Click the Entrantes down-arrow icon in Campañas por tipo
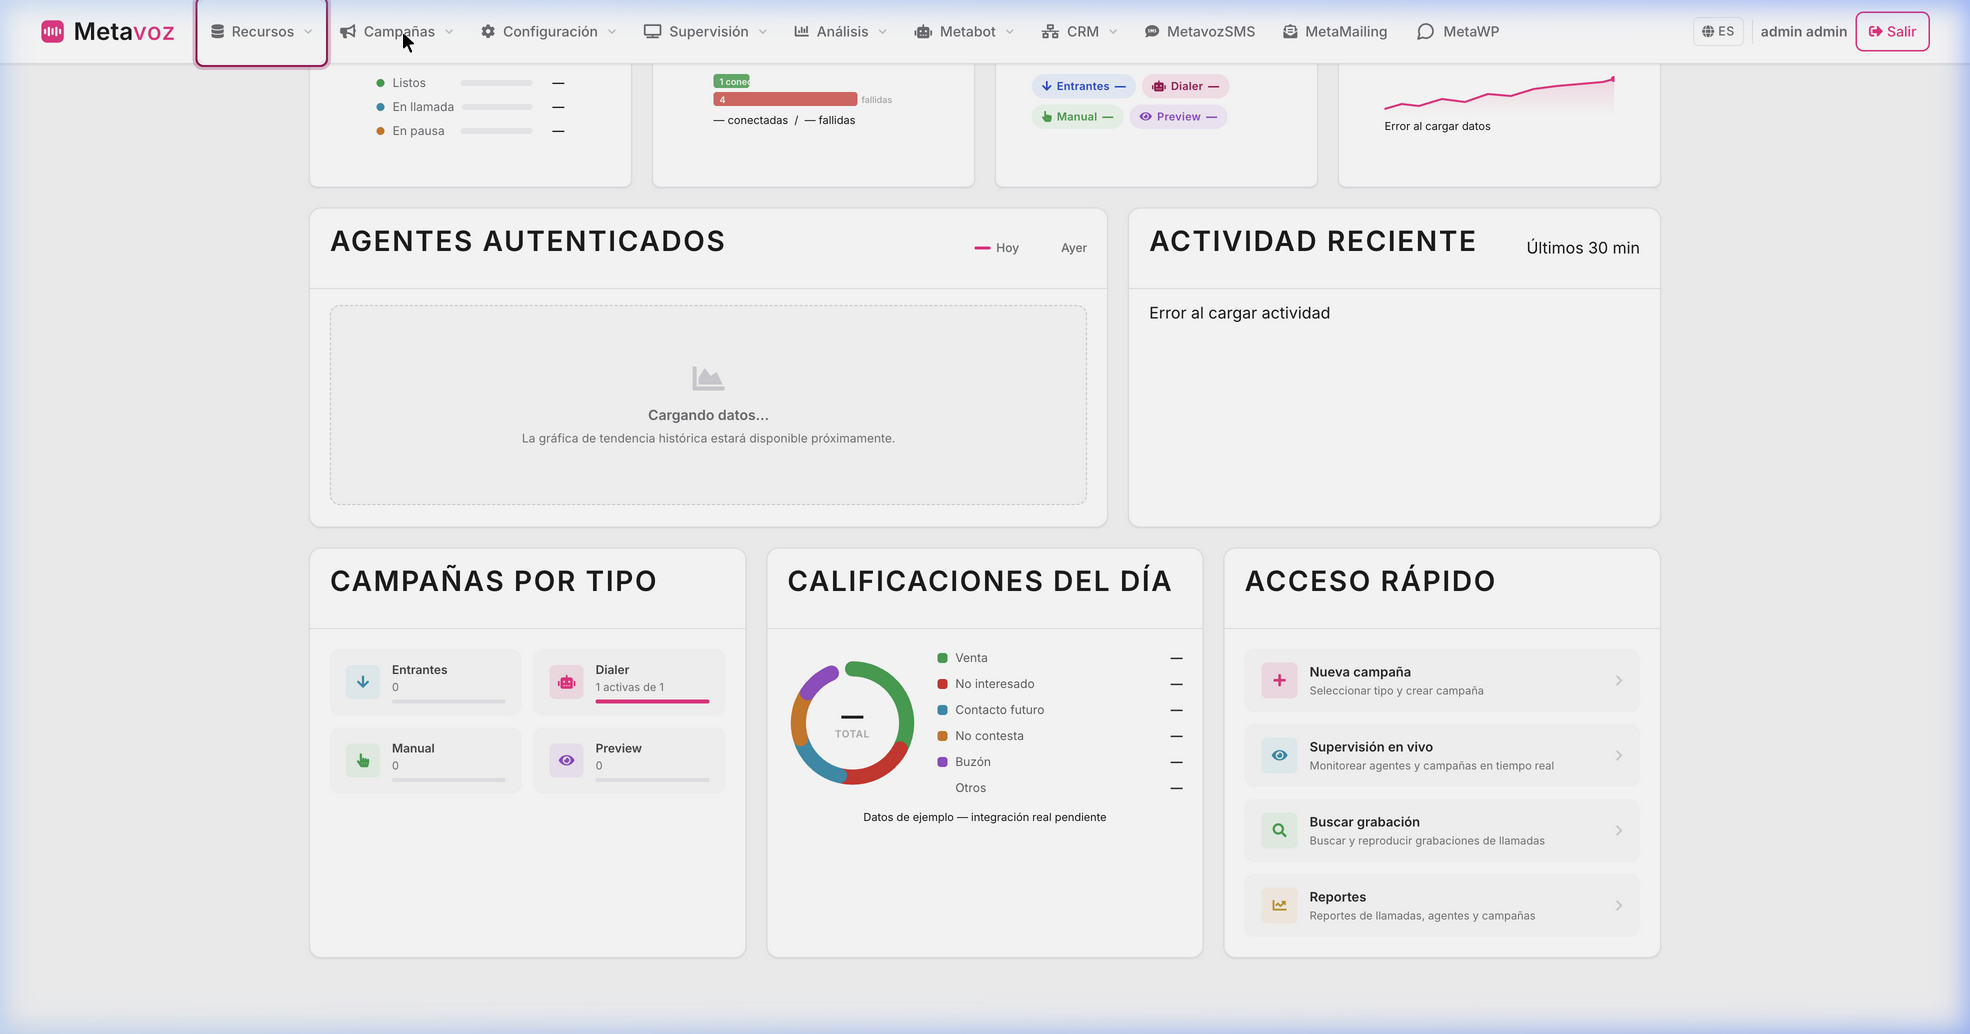 [x=363, y=682]
